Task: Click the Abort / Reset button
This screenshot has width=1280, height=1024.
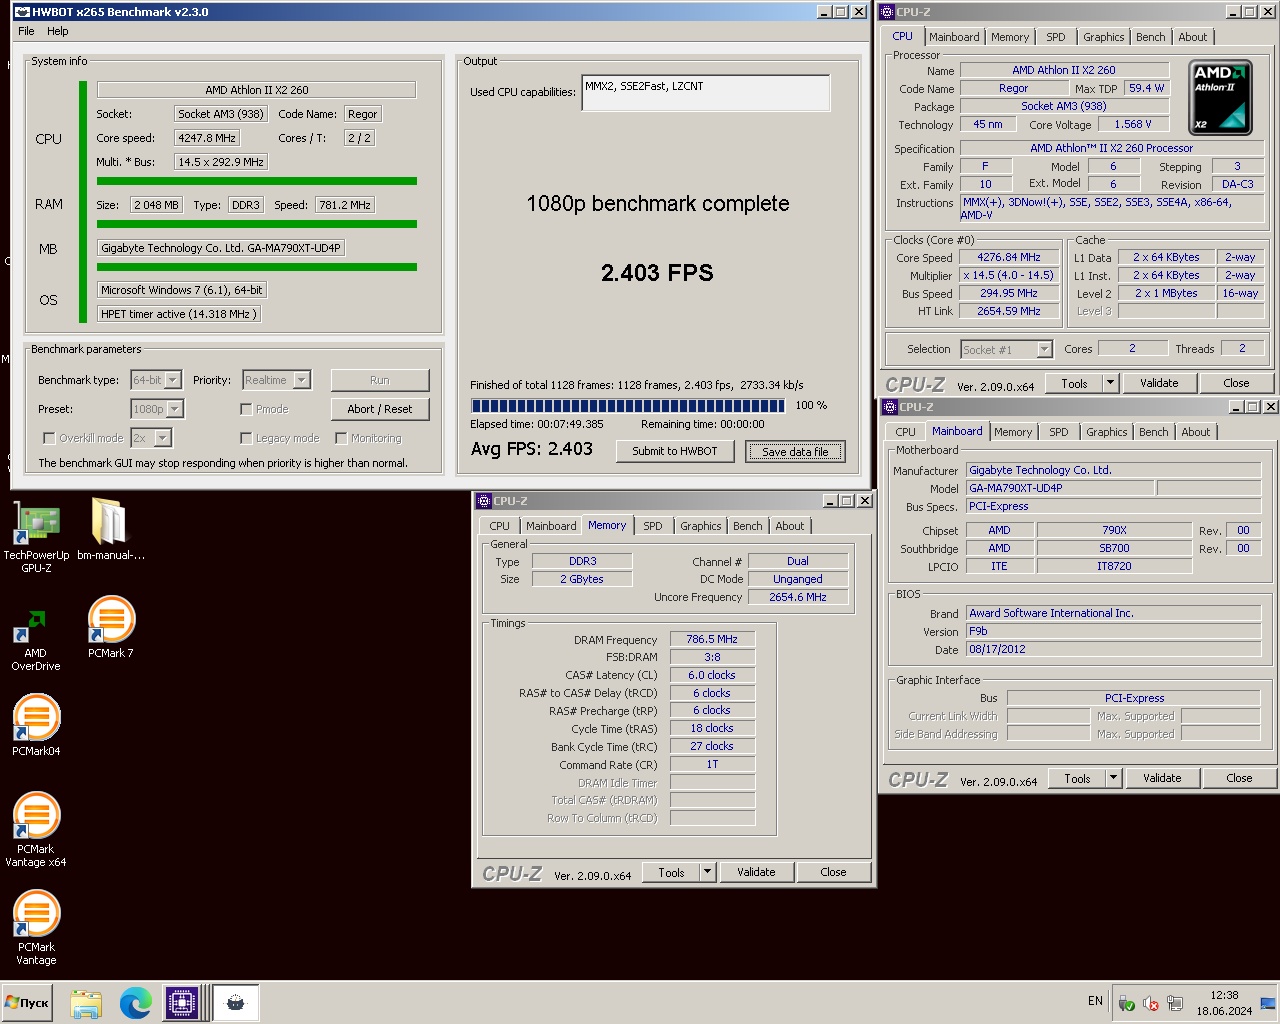Action: point(380,409)
